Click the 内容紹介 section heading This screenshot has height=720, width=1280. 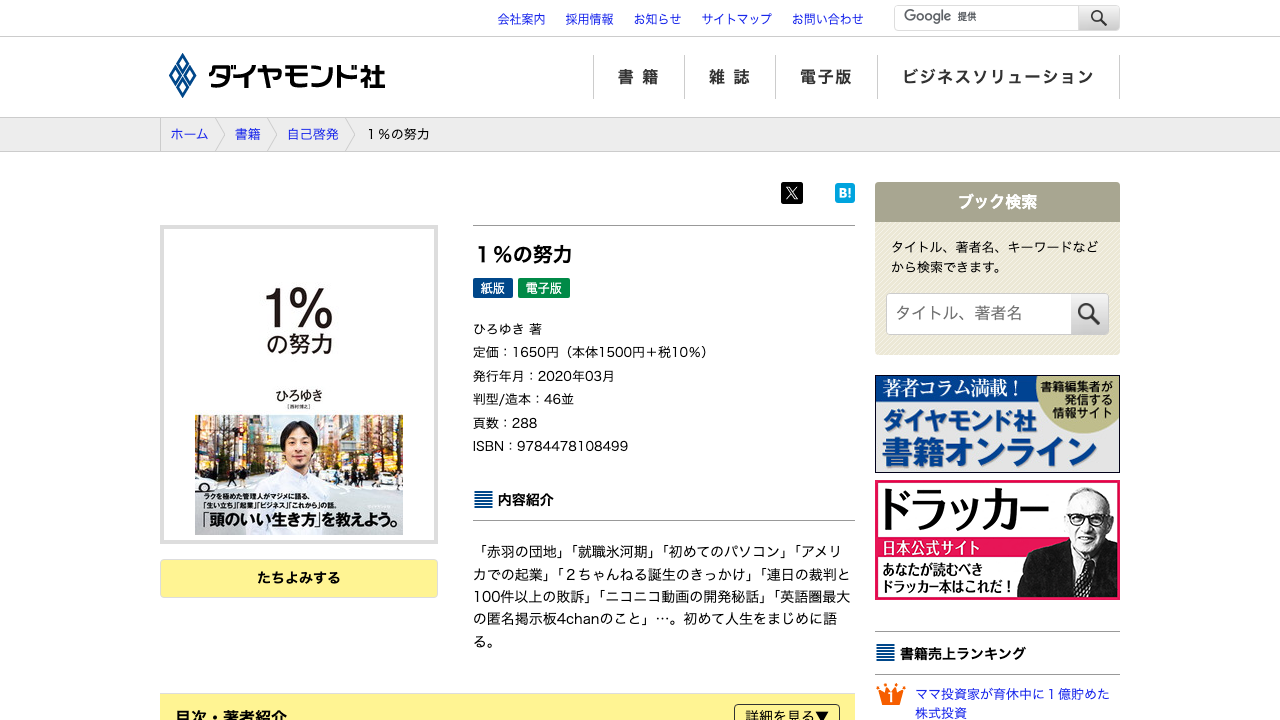pyautogui.click(x=525, y=500)
